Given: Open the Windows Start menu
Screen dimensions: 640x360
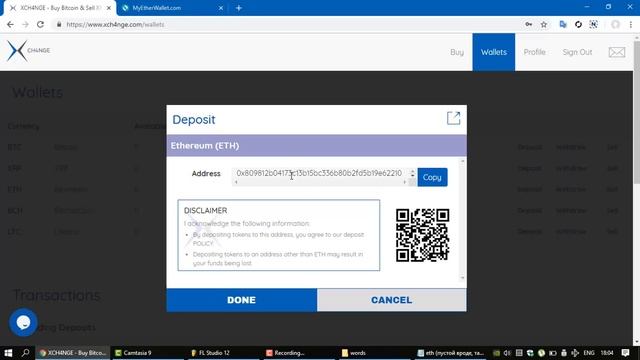Looking at the screenshot, I should click(x=8, y=353).
